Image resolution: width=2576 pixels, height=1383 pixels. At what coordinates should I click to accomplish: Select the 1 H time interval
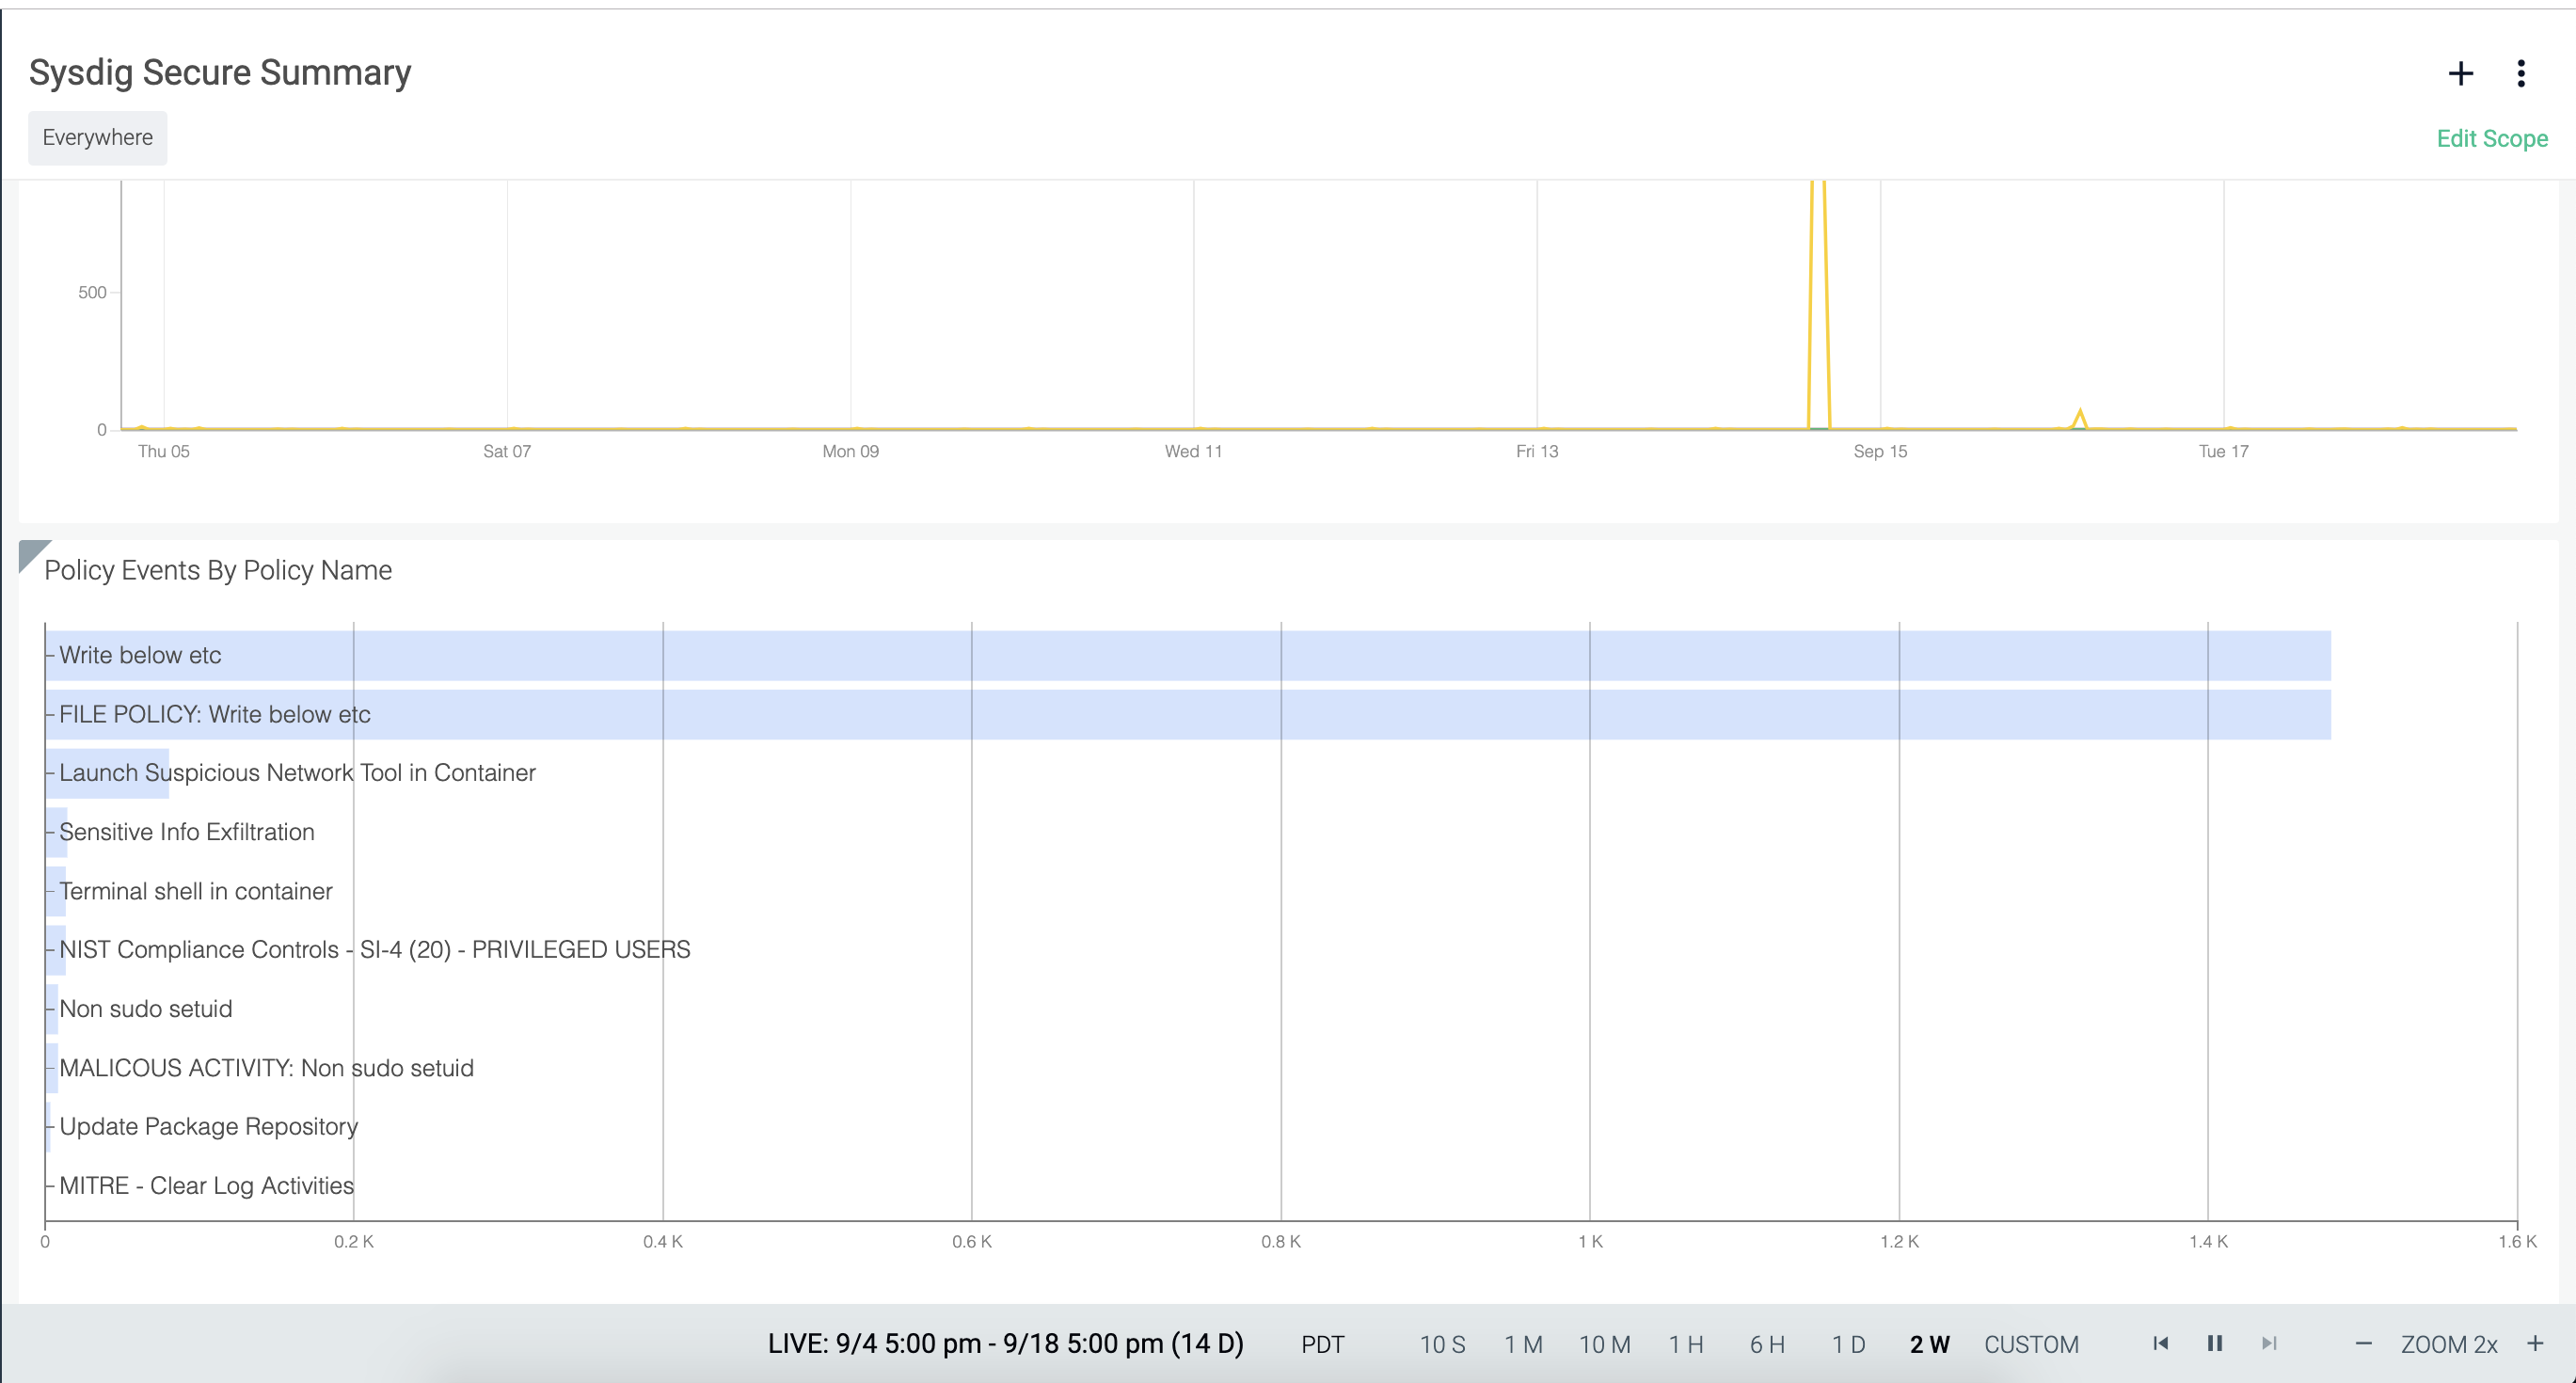coord(1686,1344)
